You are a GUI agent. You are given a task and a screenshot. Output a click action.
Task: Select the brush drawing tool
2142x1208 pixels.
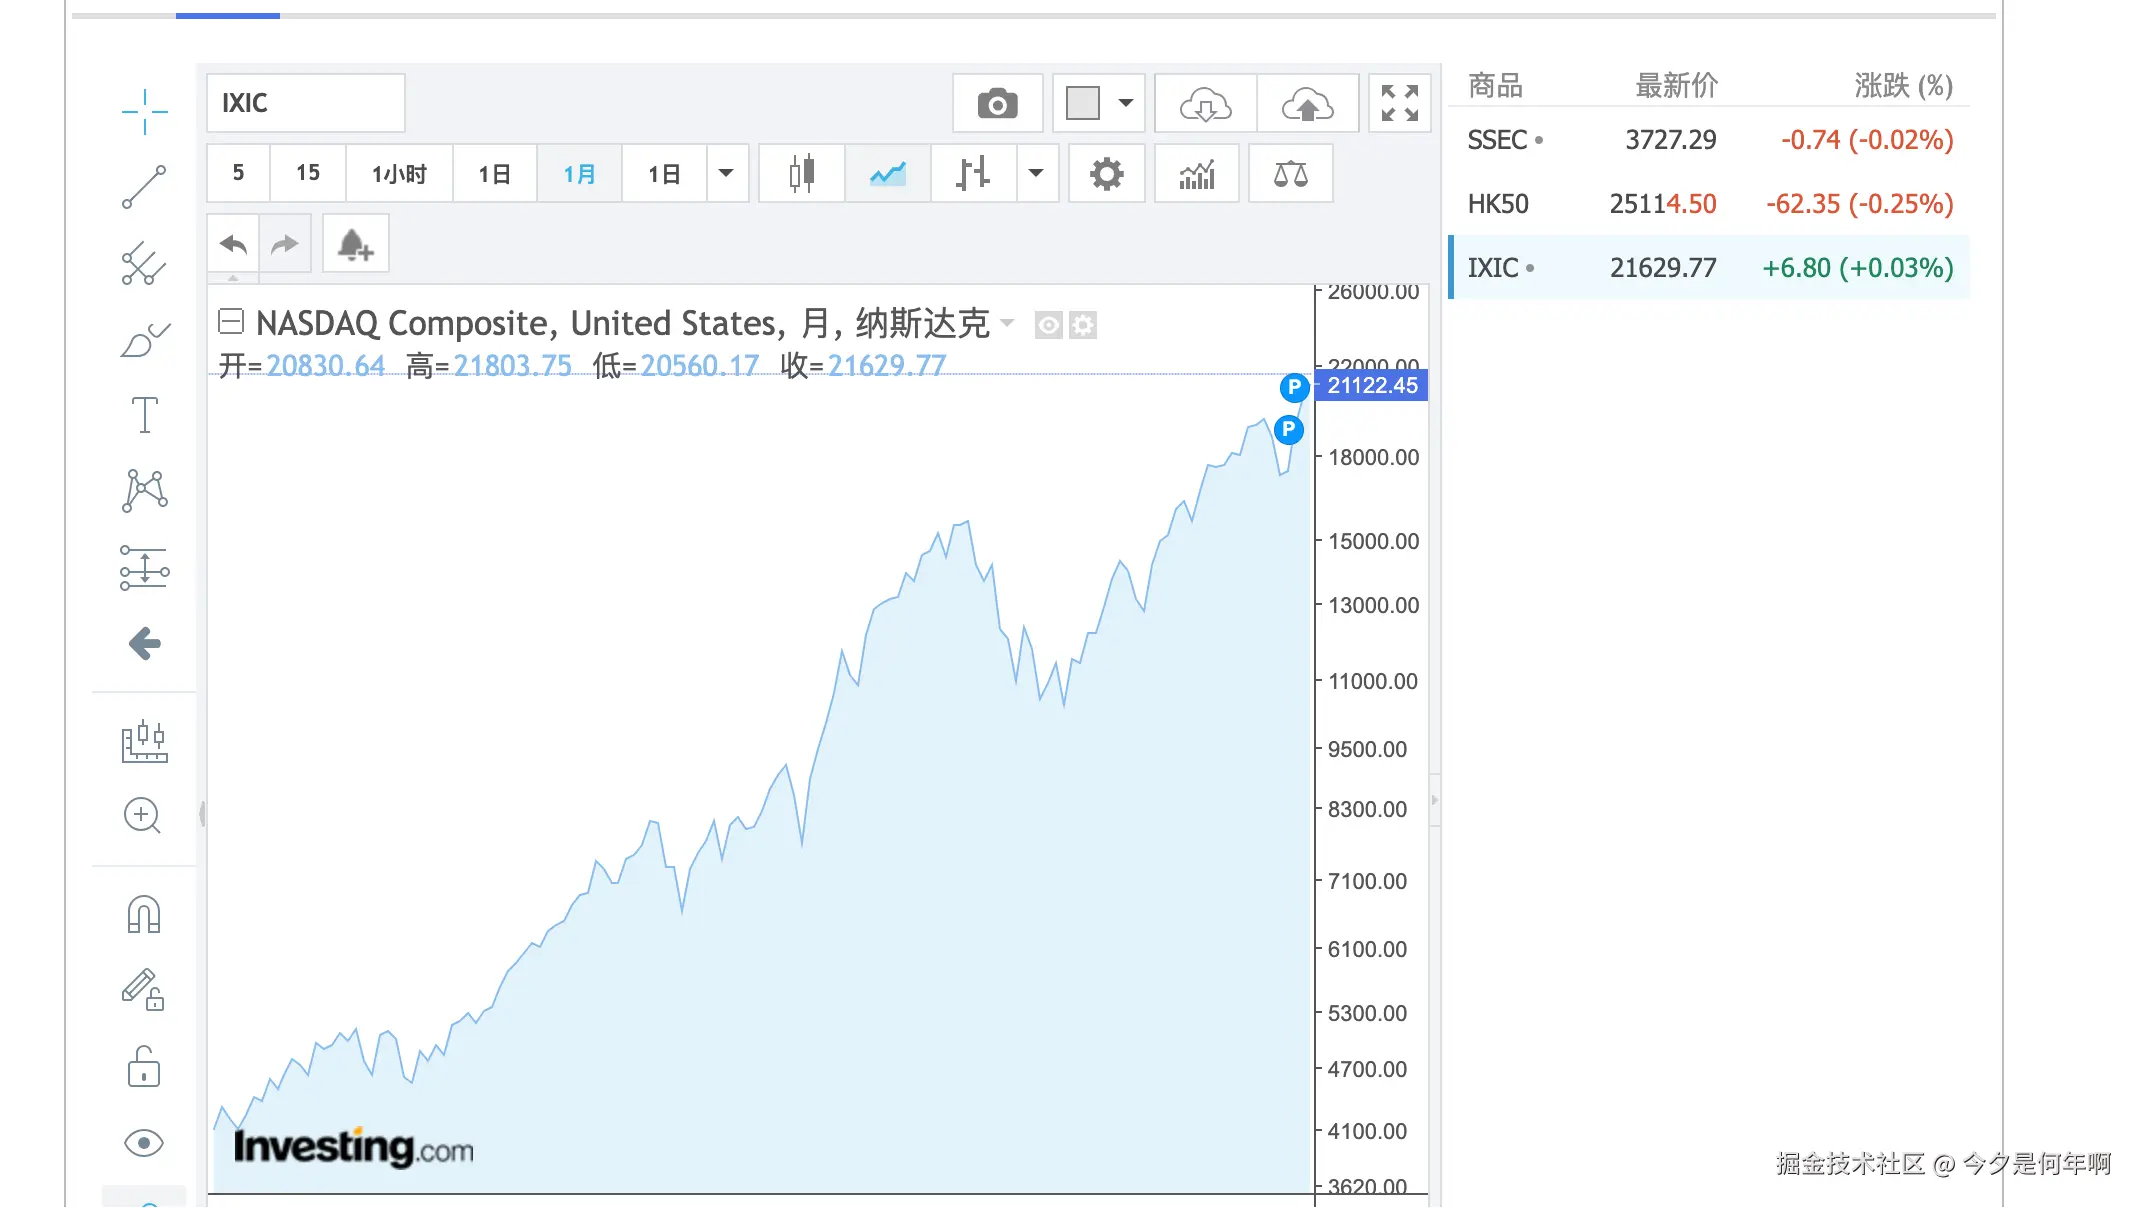[144, 340]
